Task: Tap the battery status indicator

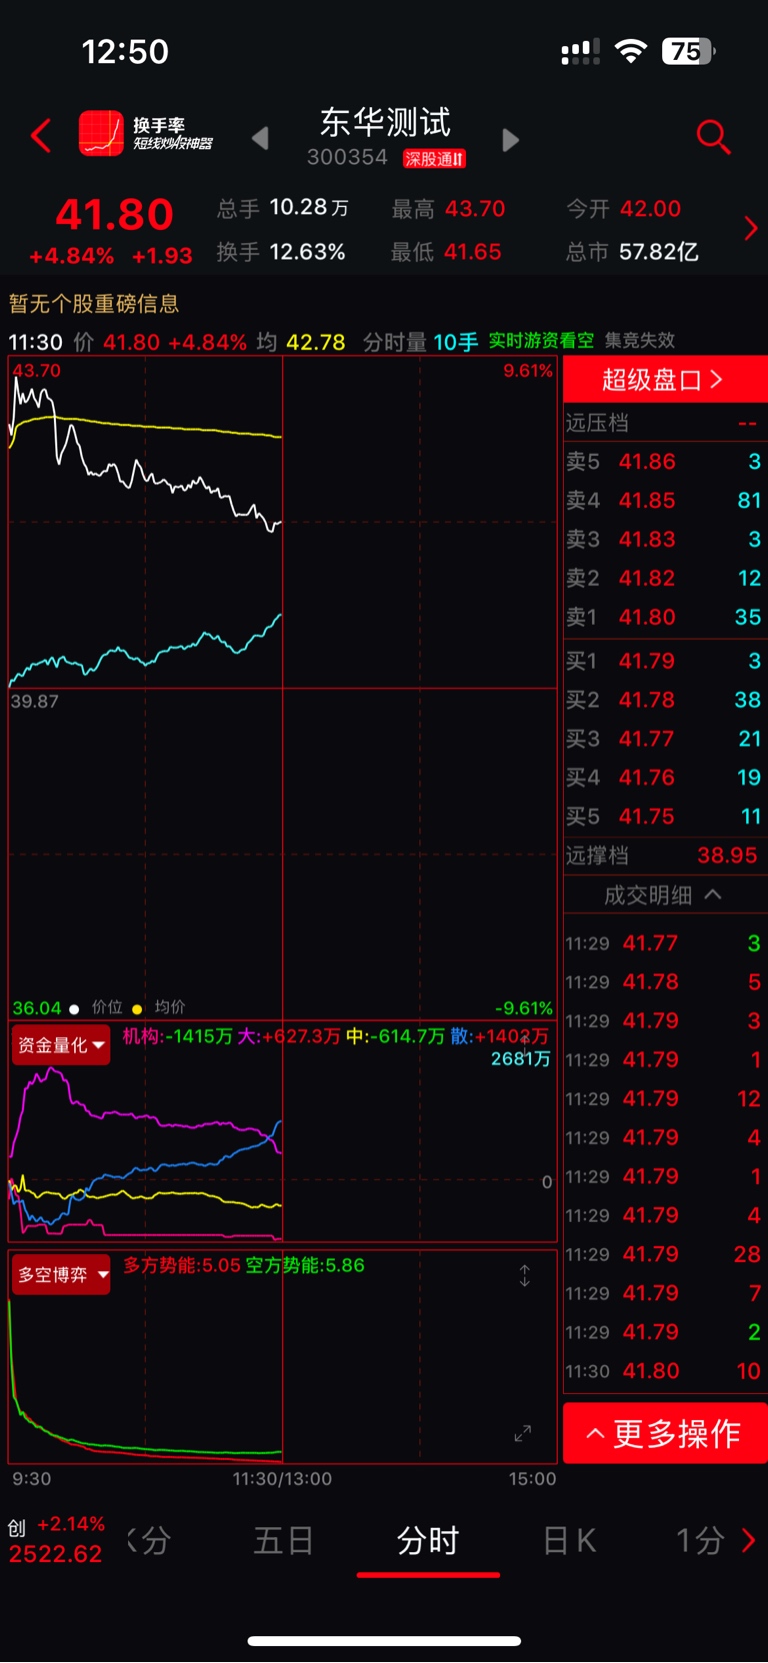Action: coord(688,51)
